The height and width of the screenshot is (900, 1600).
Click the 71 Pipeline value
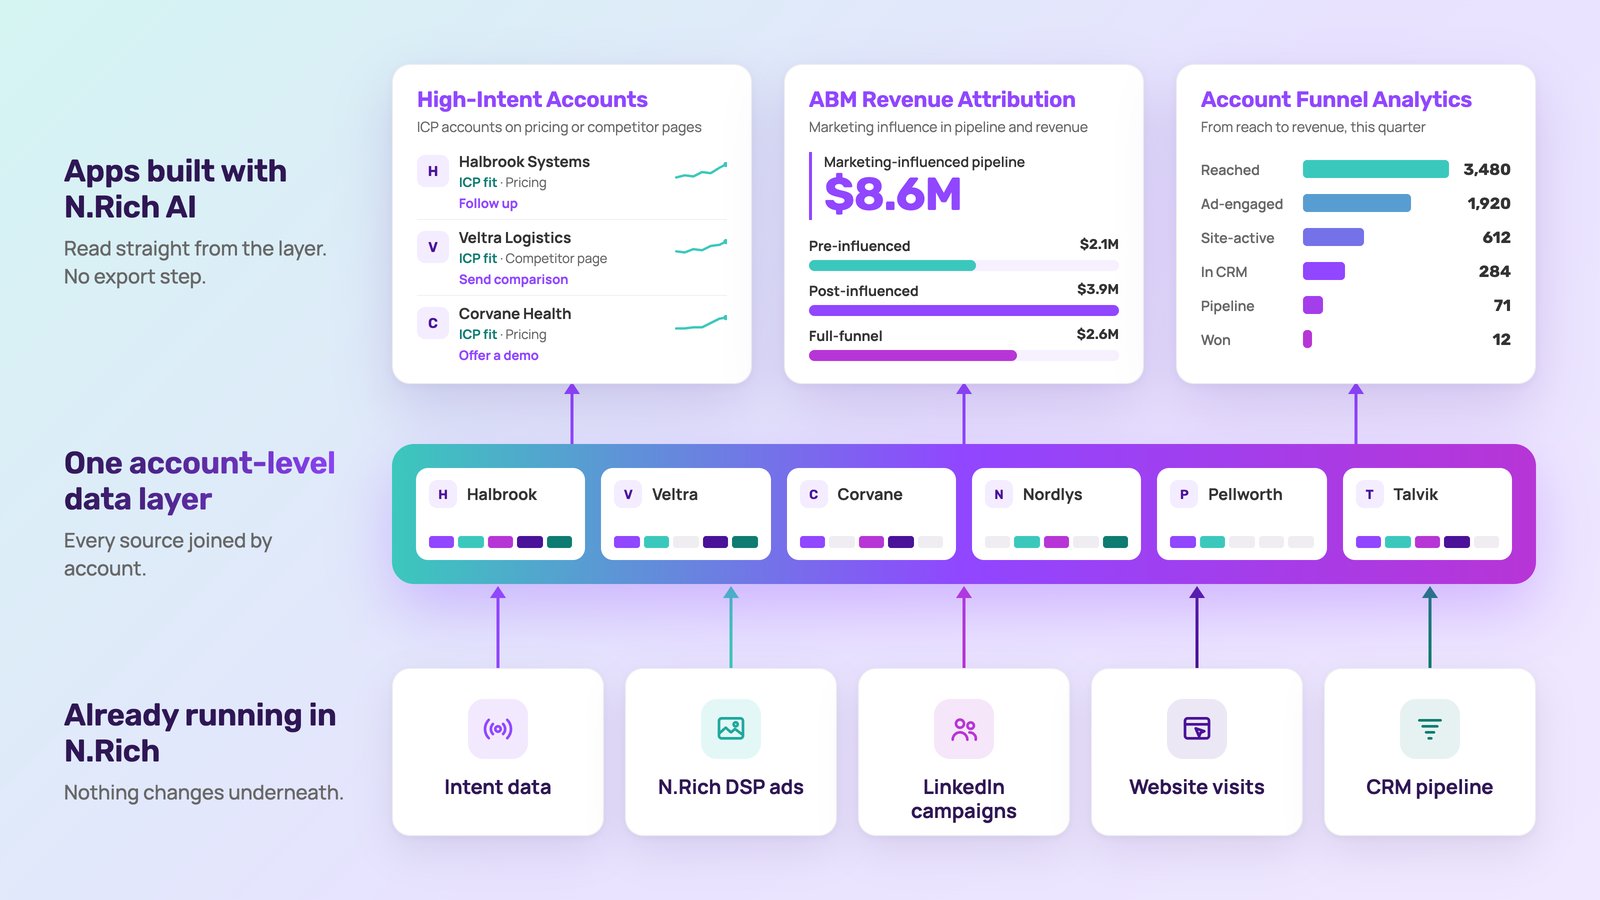click(1502, 306)
